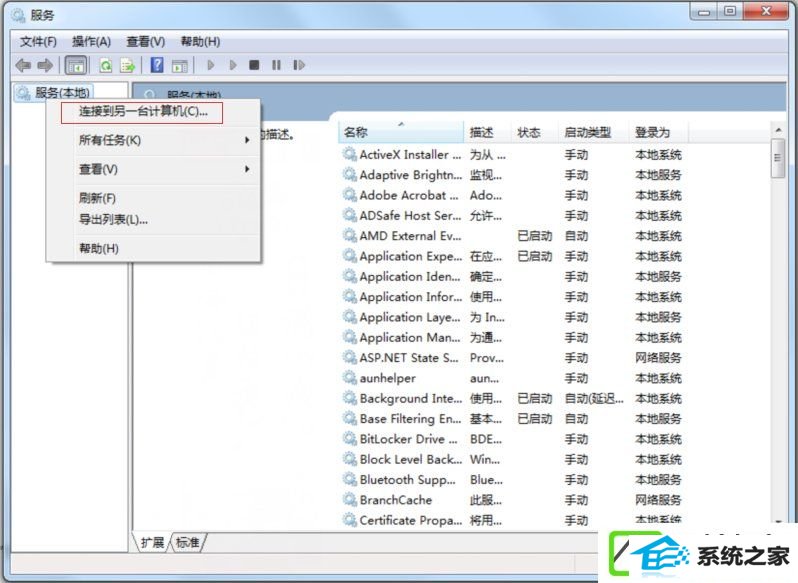The width and height of the screenshot is (798, 583).
Task: Click the Export list toolbar icon
Action: 127,65
